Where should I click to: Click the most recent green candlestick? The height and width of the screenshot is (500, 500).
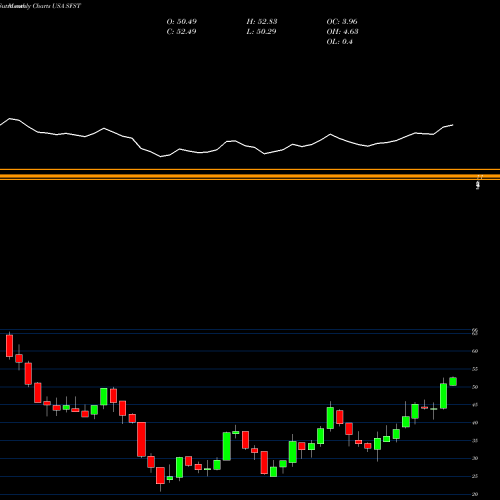coord(453,381)
